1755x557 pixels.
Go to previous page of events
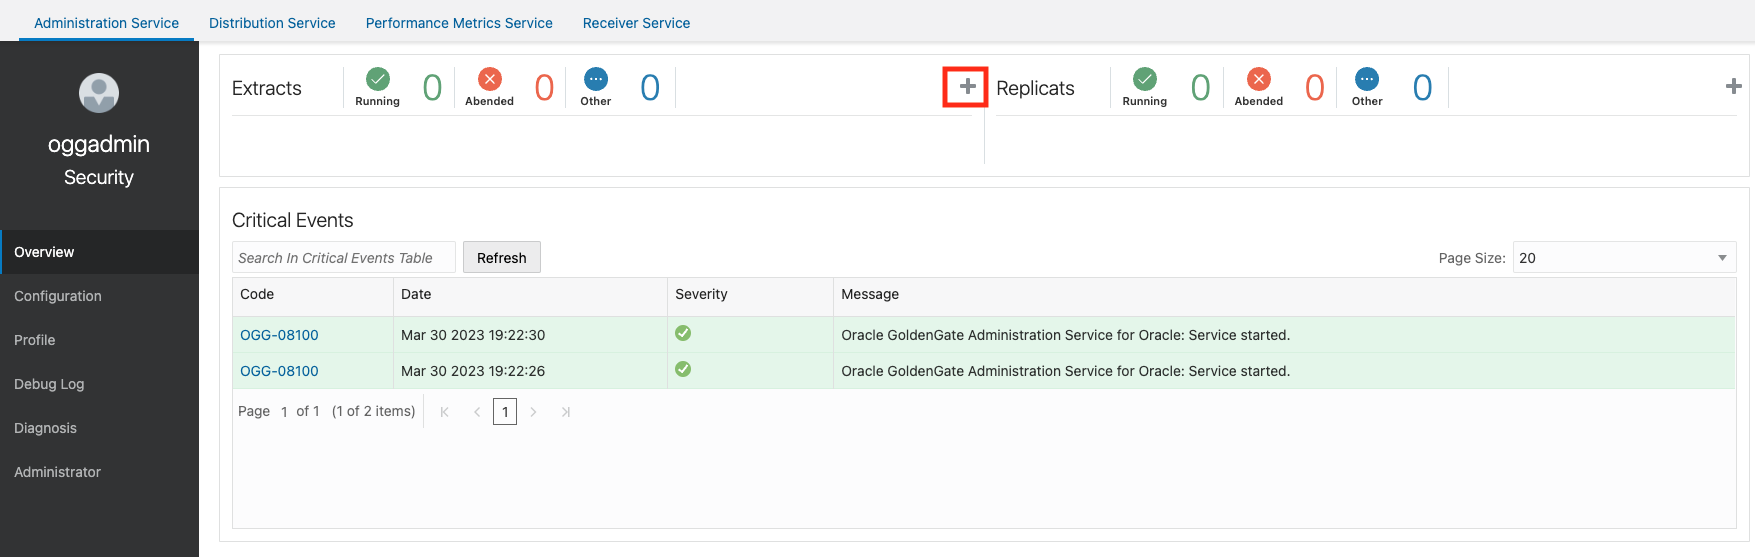[x=477, y=412]
